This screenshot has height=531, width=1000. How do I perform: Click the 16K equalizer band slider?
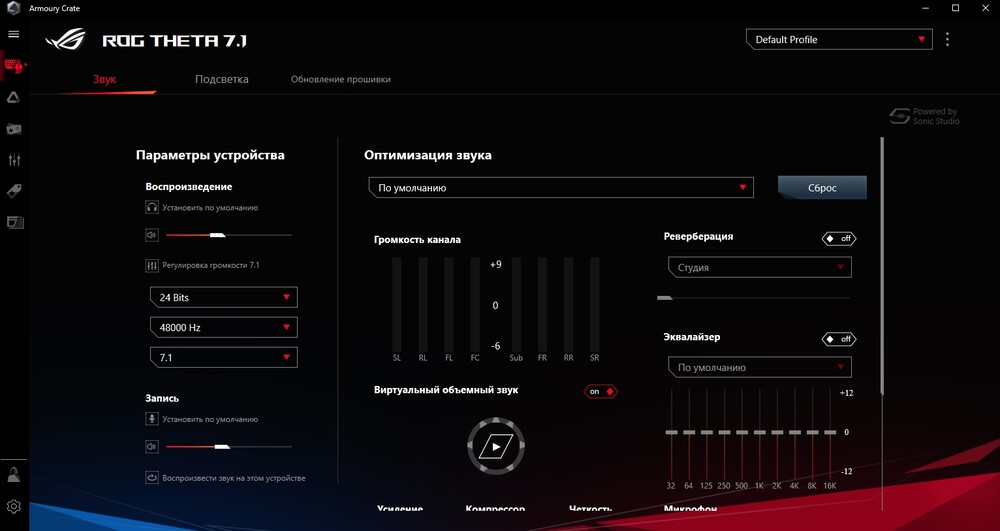[x=830, y=432]
